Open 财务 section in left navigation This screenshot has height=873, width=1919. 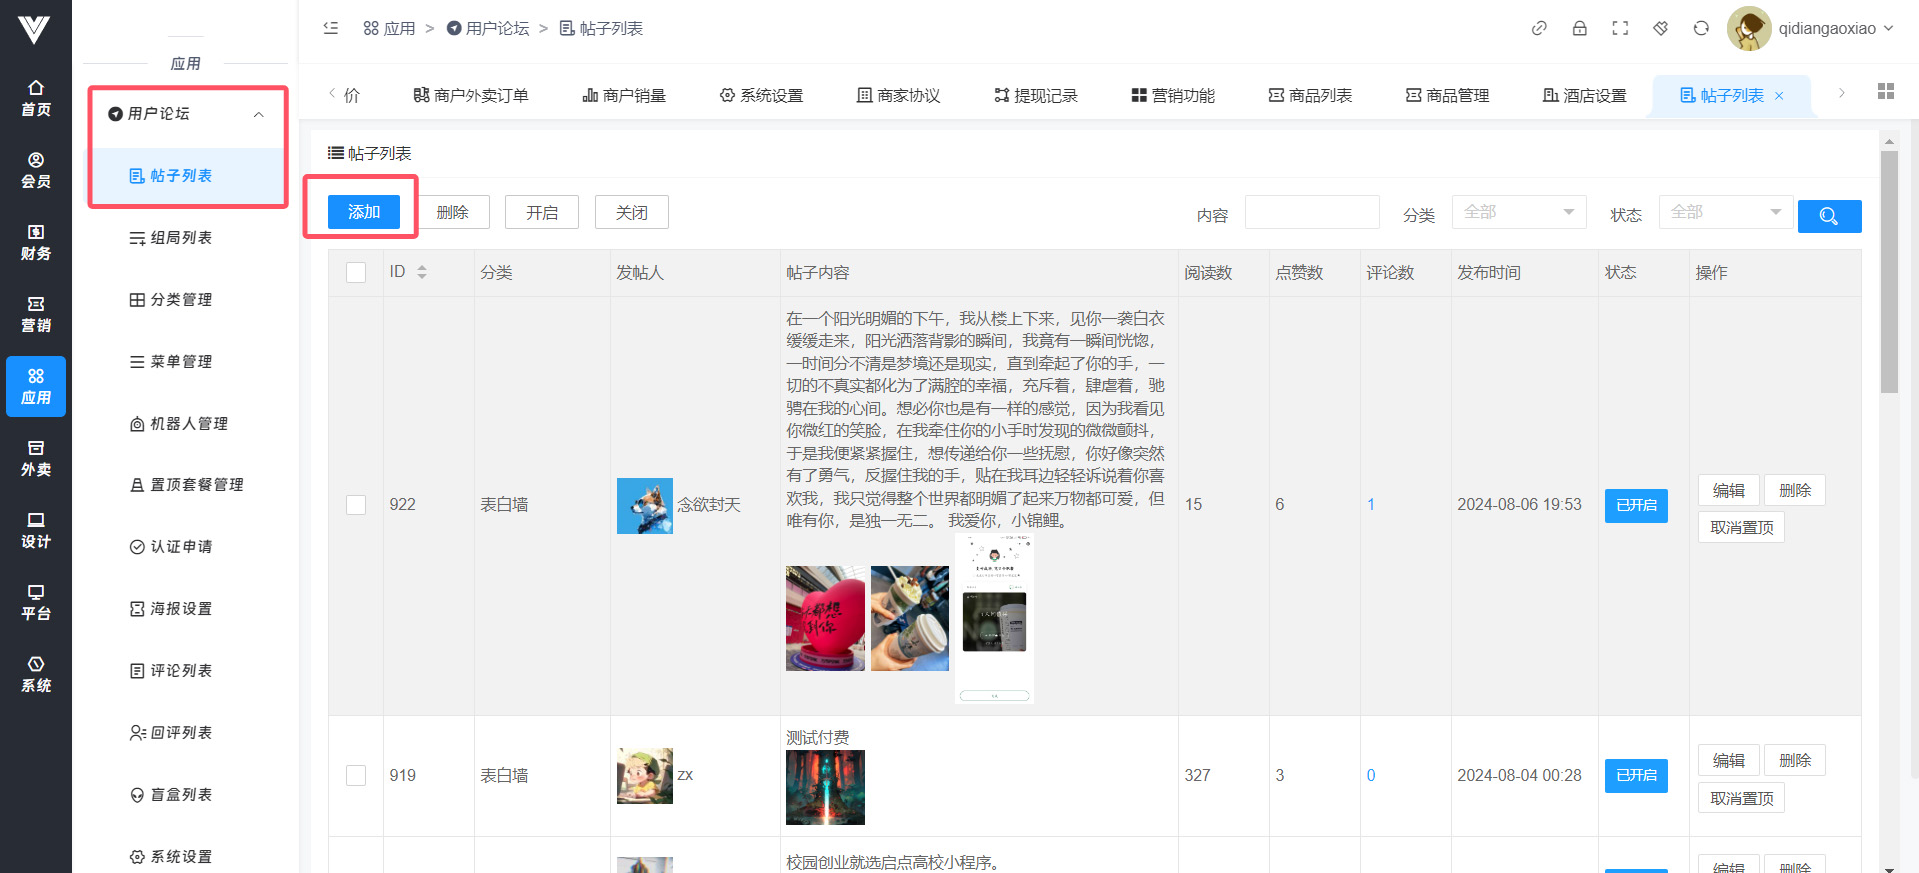tap(36, 242)
